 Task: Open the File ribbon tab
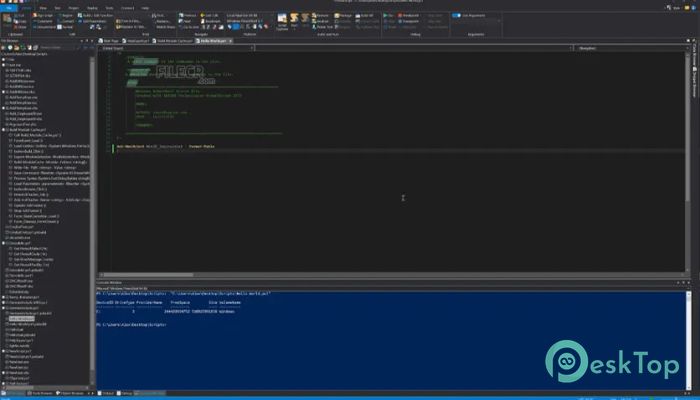point(8,8)
